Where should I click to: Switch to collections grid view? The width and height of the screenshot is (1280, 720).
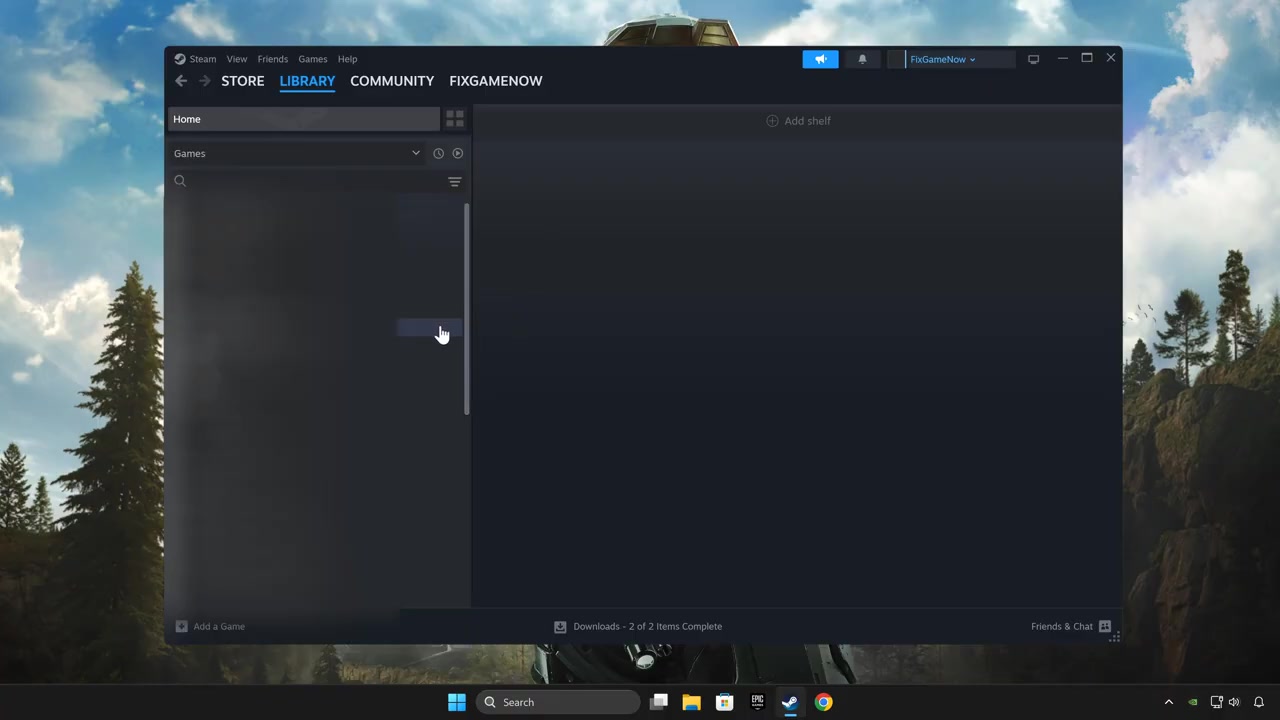(455, 119)
